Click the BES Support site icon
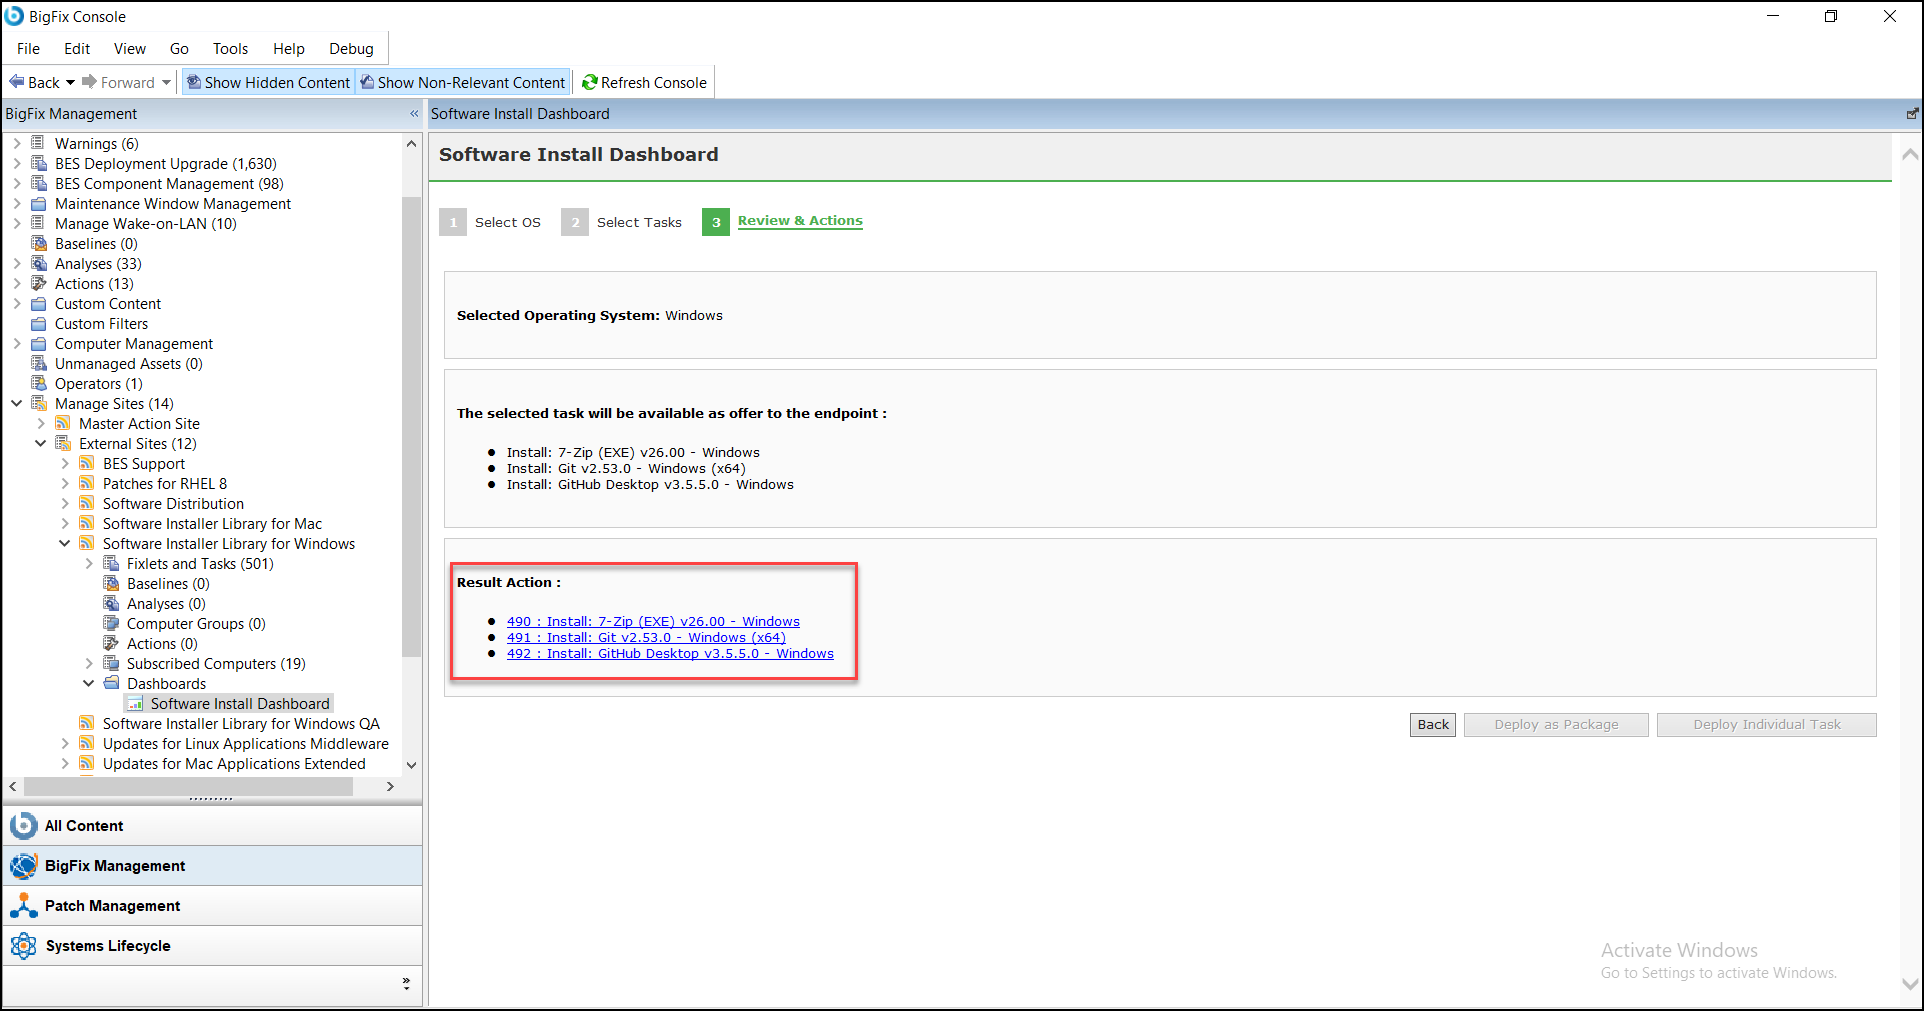The height and width of the screenshot is (1011, 1924). click(x=87, y=463)
